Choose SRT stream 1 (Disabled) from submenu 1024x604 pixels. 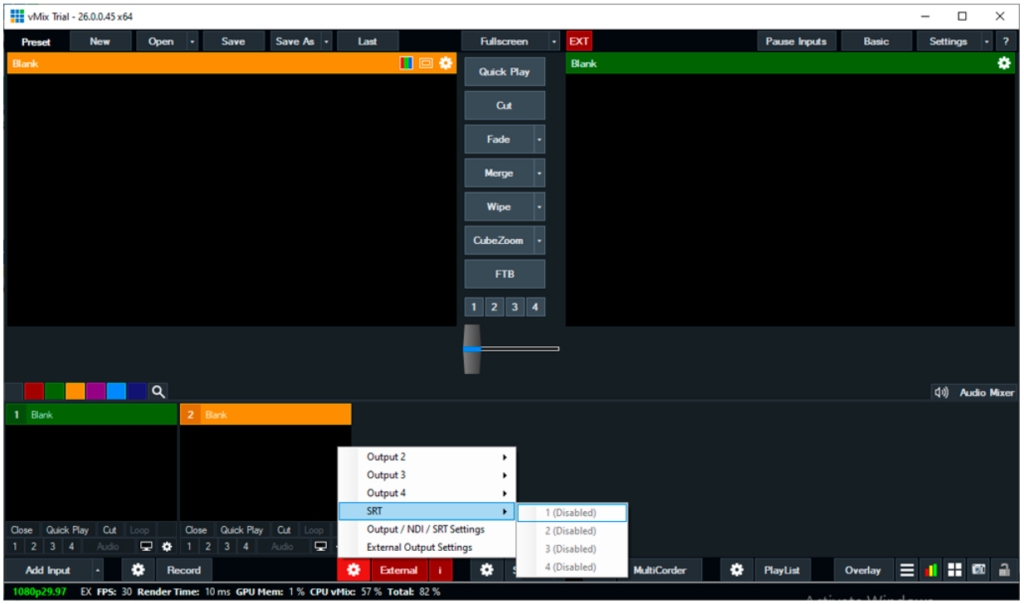pos(573,512)
